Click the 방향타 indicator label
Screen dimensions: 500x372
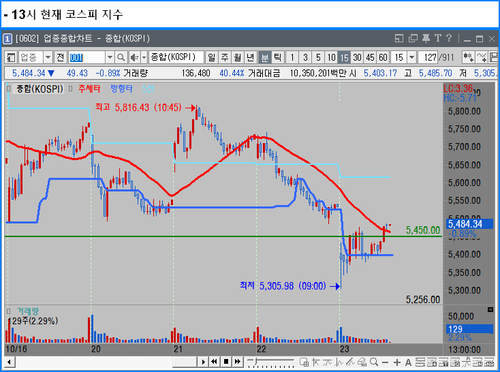click(x=122, y=89)
